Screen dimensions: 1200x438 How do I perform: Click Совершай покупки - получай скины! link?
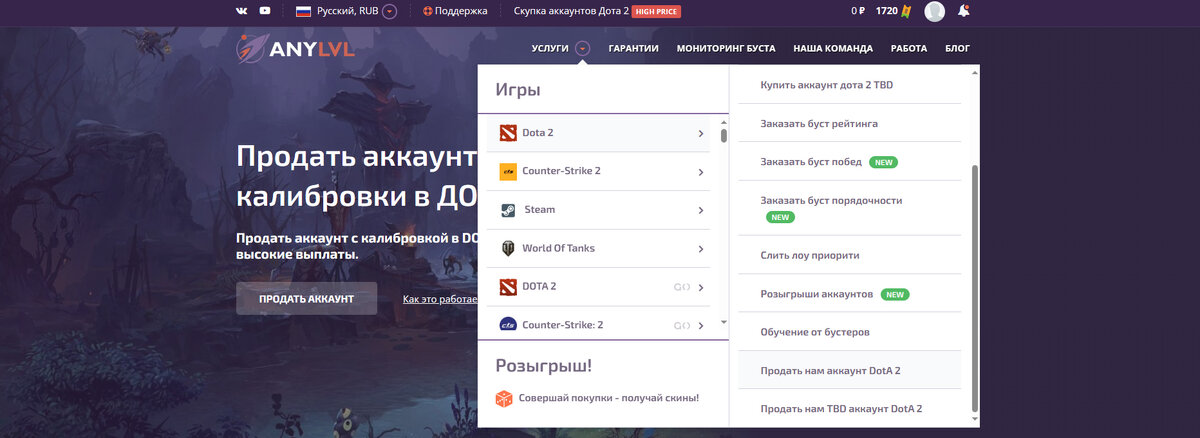609,398
